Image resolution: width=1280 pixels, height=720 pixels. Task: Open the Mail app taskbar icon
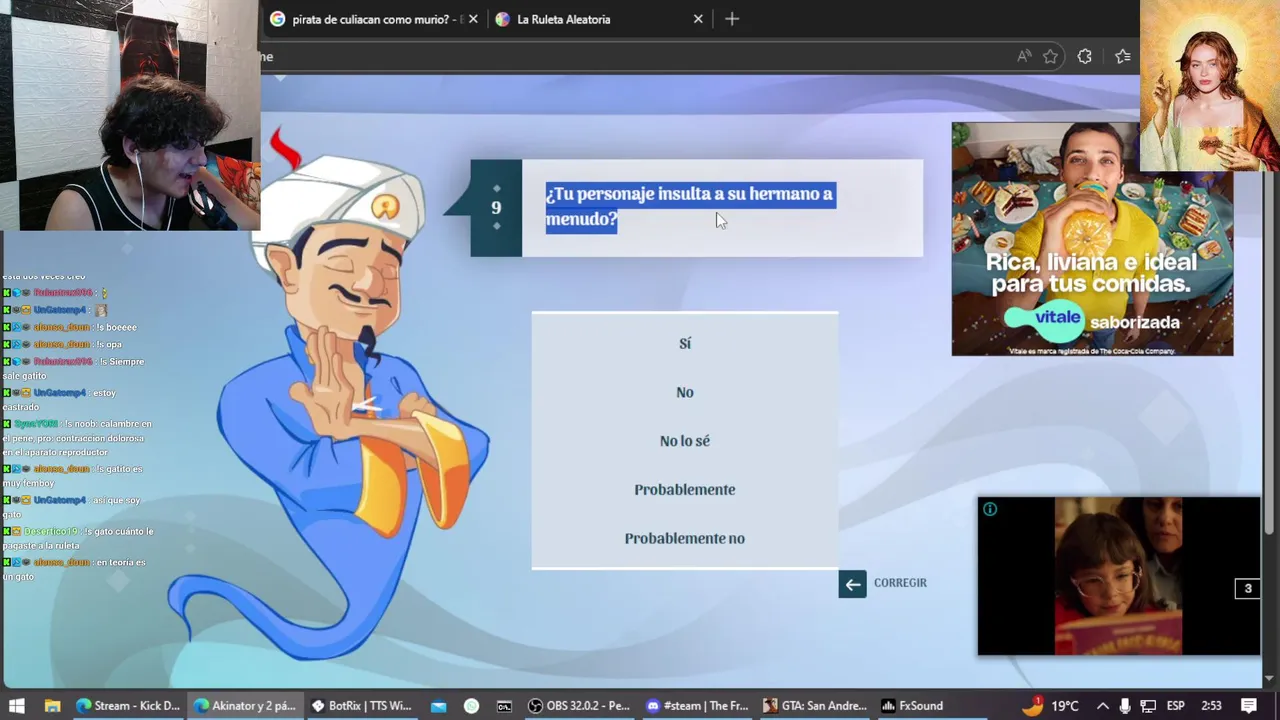tap(438, 705)
